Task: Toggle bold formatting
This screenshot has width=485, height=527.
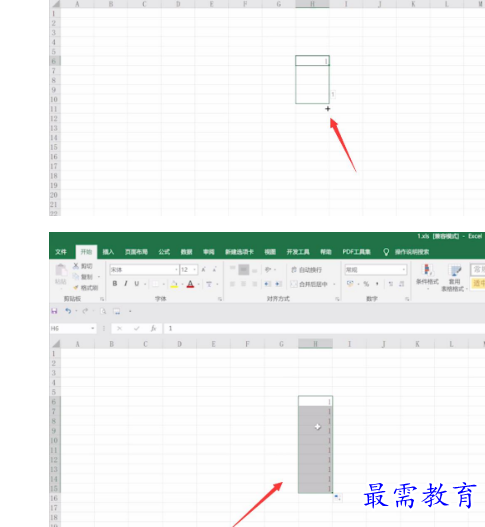Action: click(x=115, y=284)
